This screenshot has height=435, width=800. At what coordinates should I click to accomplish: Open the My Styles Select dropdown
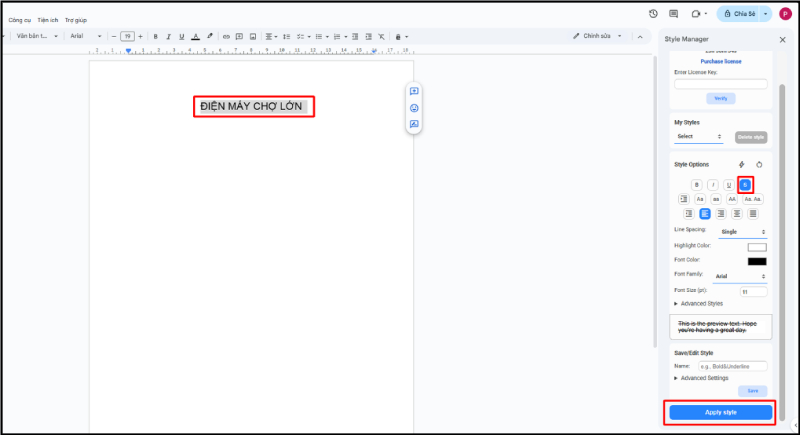697,137
